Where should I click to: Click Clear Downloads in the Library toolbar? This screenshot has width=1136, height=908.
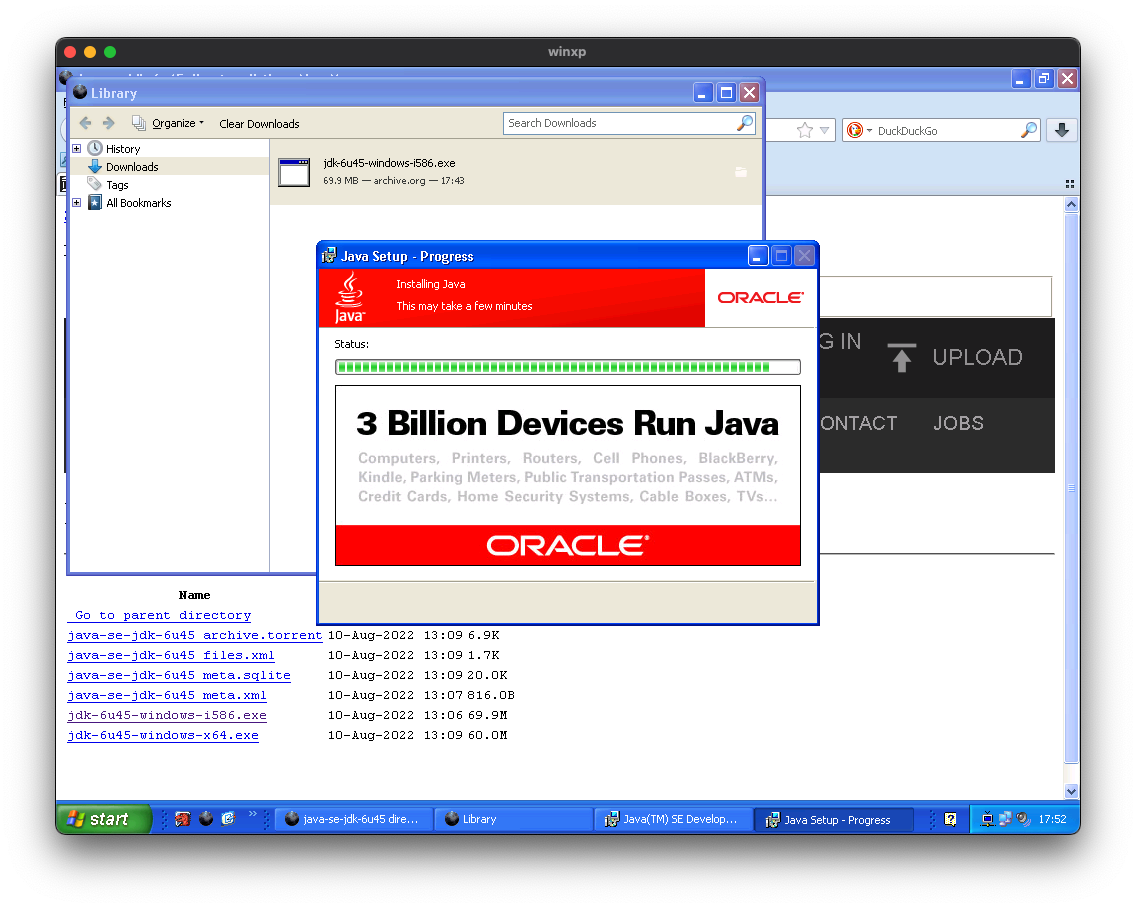click(x=259, y=124)
